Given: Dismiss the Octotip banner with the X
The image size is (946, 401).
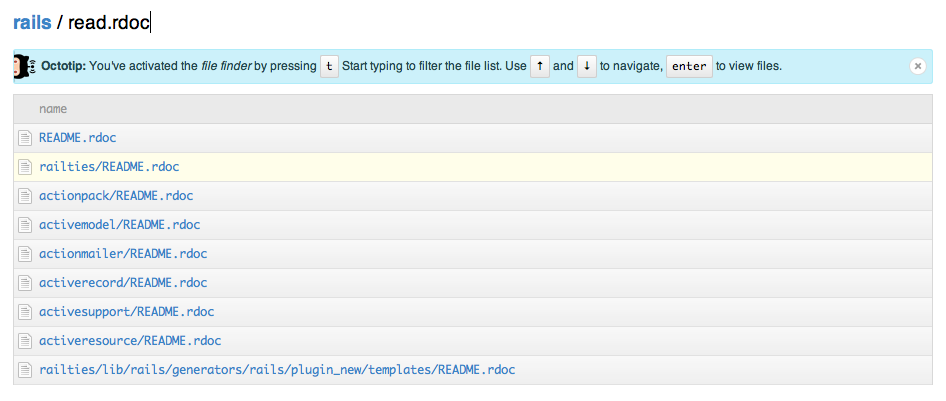Looking at the screenshot, I should [x=917, y=66].
